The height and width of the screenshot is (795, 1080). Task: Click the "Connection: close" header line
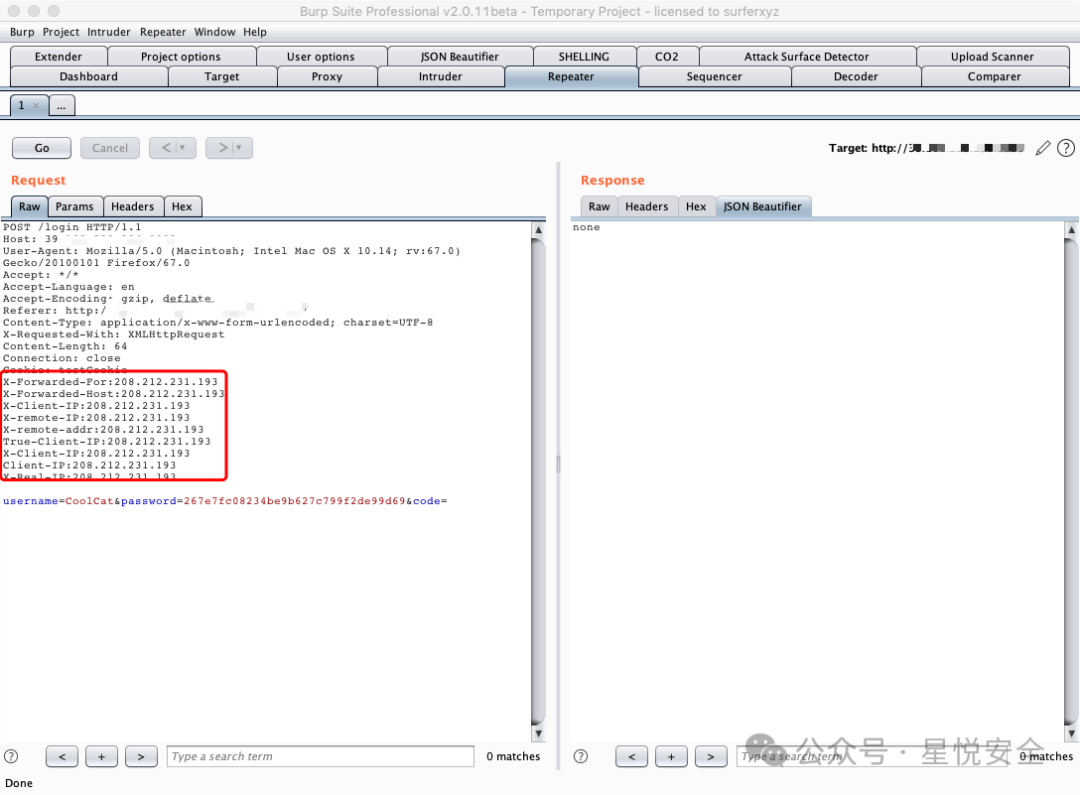click(x=61, y=358)
